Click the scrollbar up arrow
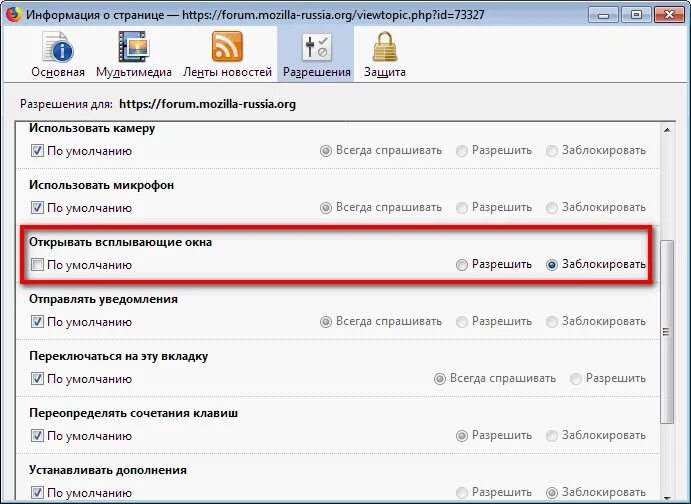691x504 pixels. (x=667, y=130)
